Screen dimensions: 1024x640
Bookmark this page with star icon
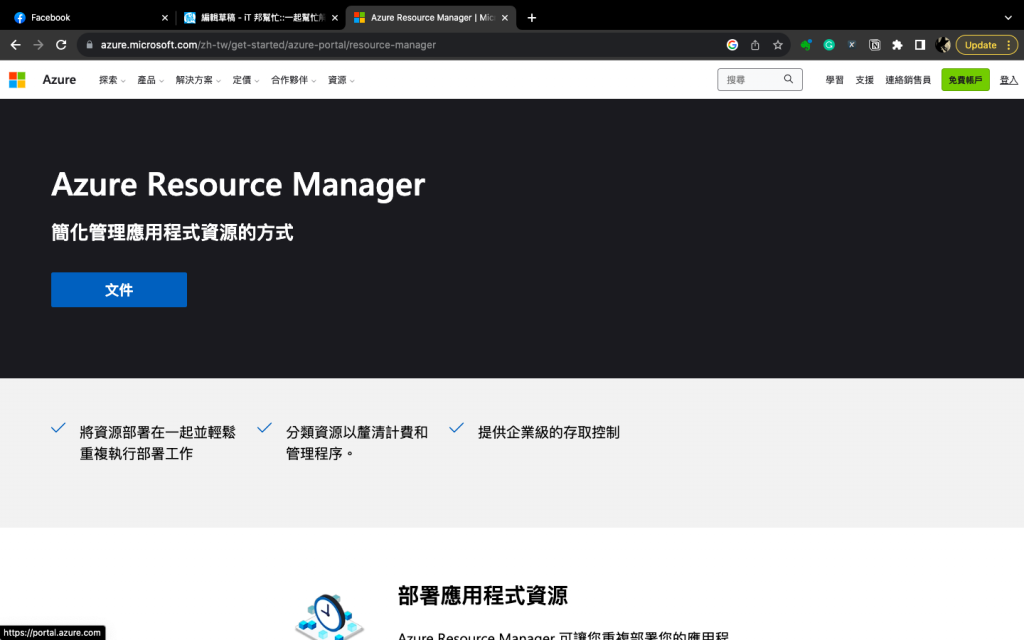coord(778,45)
